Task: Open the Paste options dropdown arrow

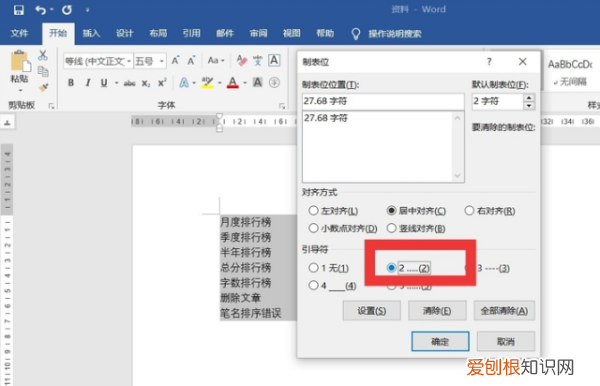Action: 21,91
